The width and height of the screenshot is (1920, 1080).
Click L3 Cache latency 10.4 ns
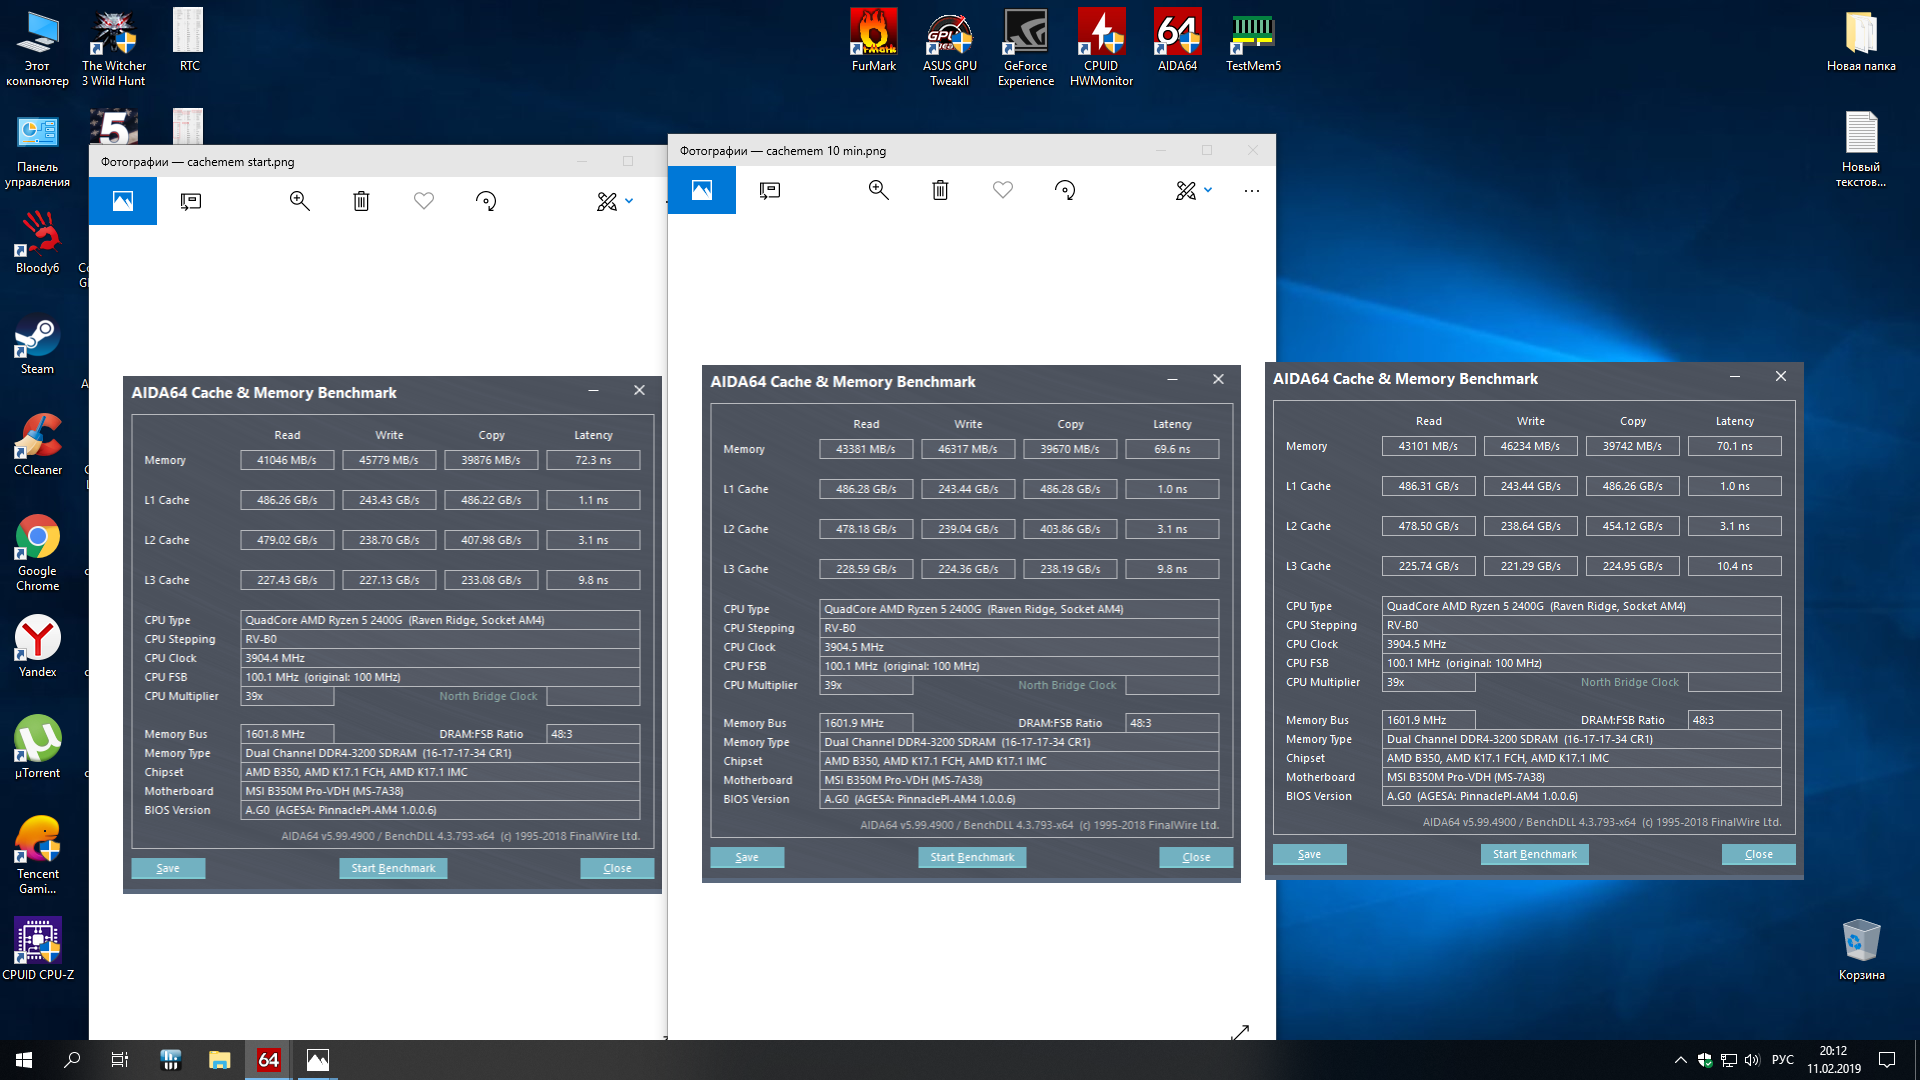point(1734,566)
